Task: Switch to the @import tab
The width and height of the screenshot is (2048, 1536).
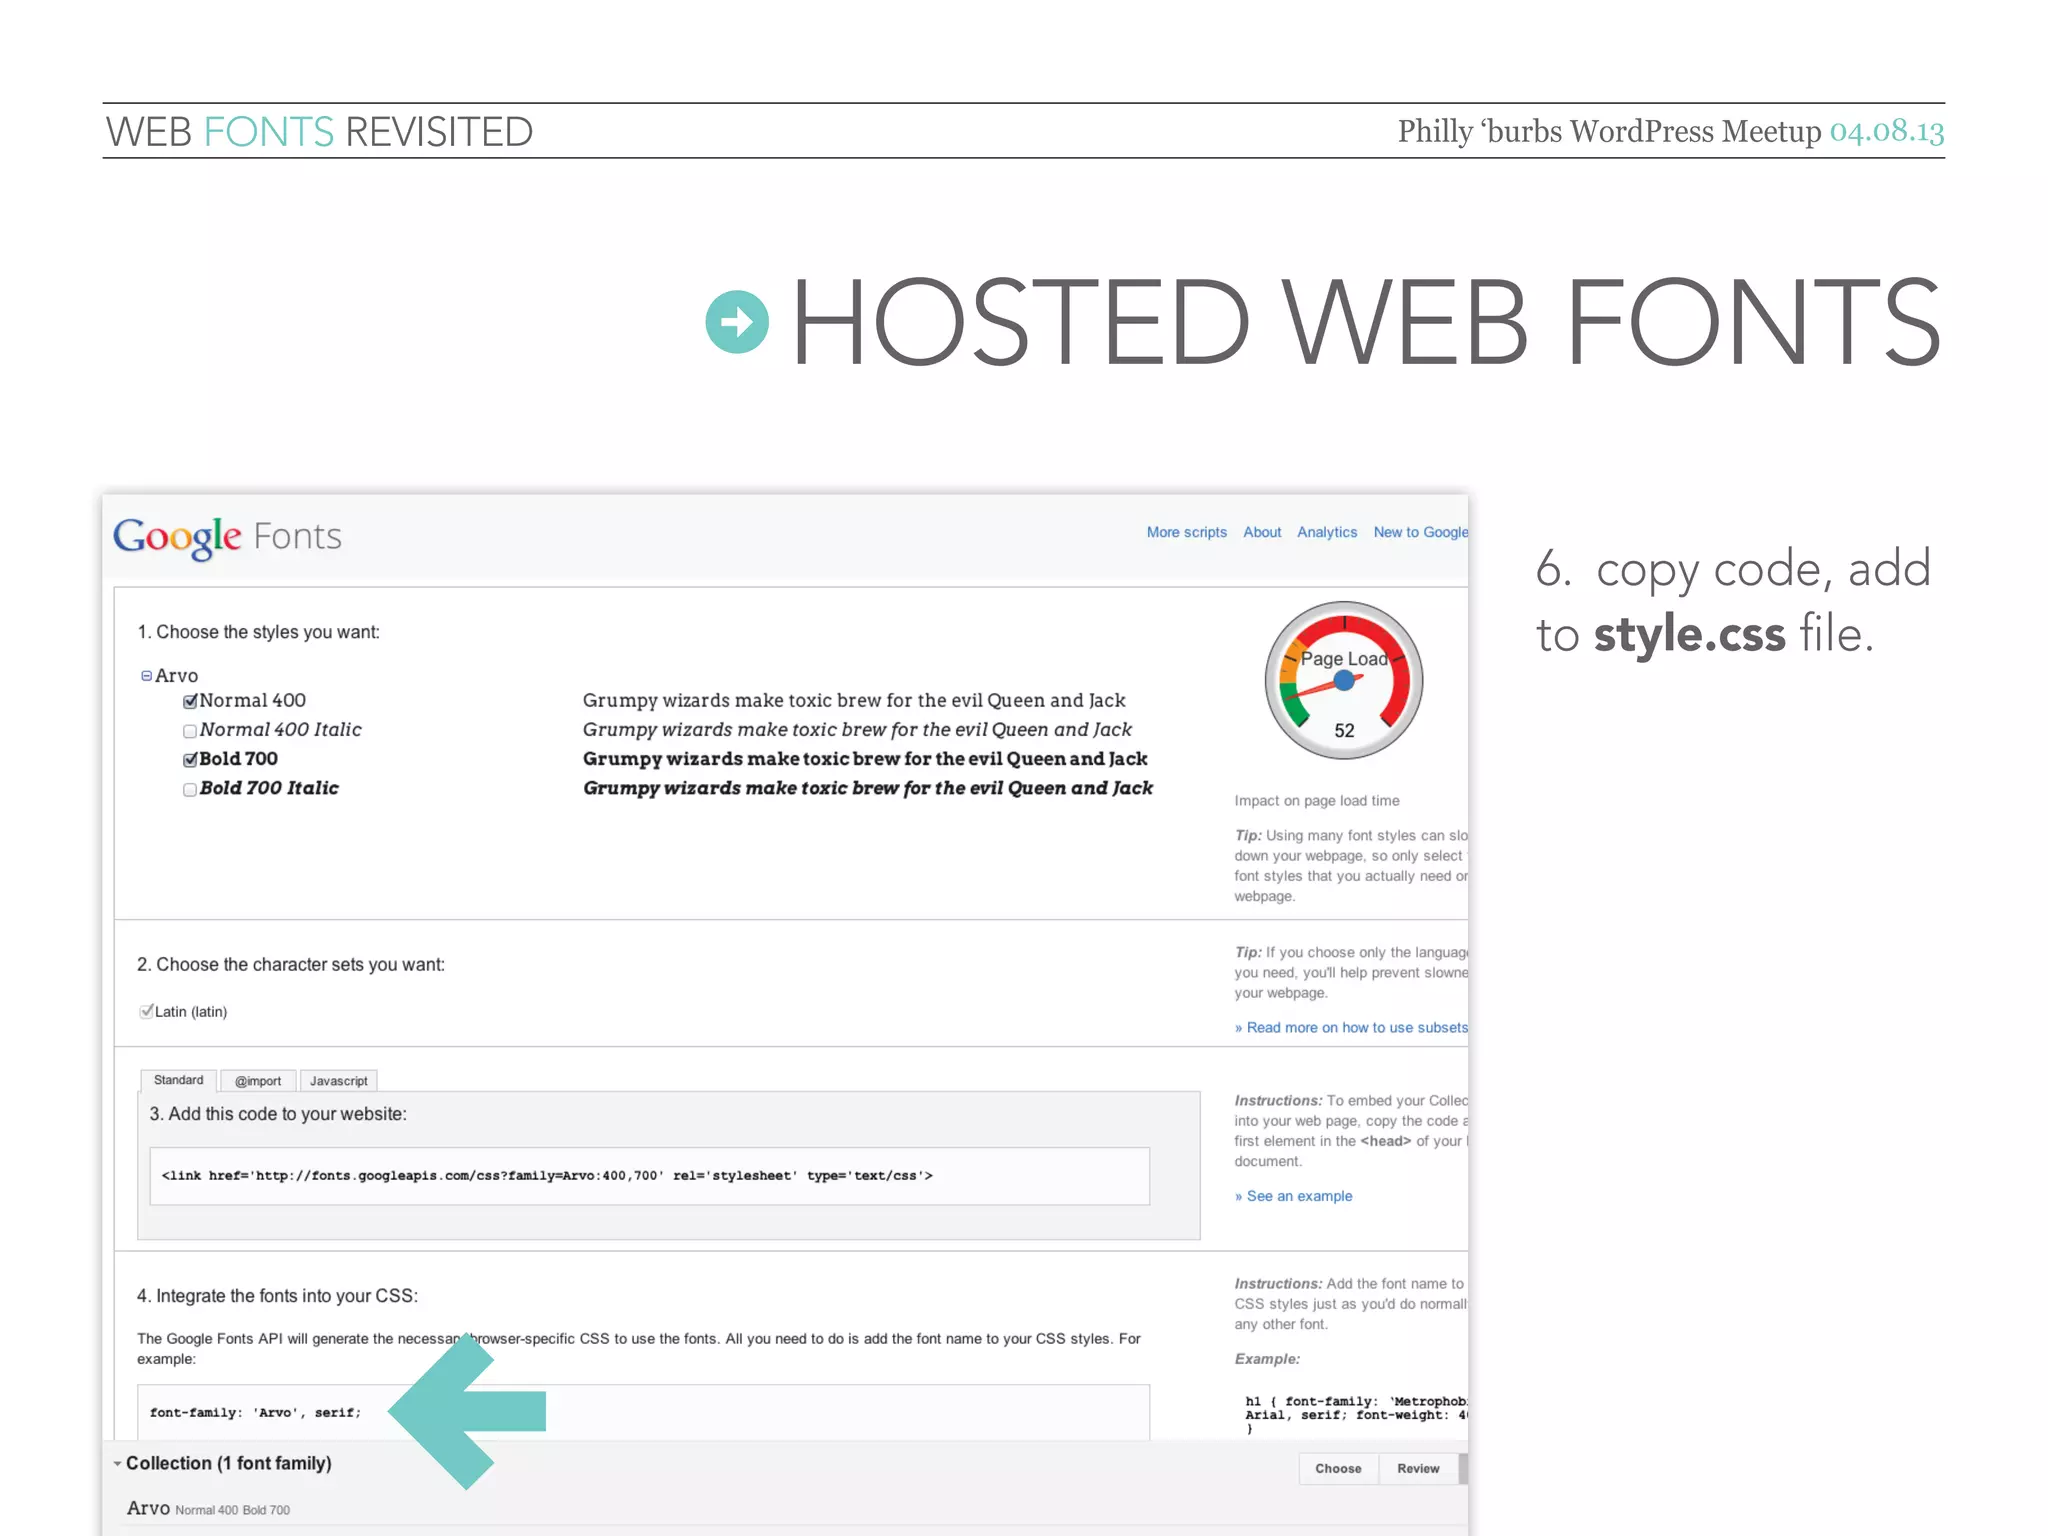Action: click(x=258, y=1081)
